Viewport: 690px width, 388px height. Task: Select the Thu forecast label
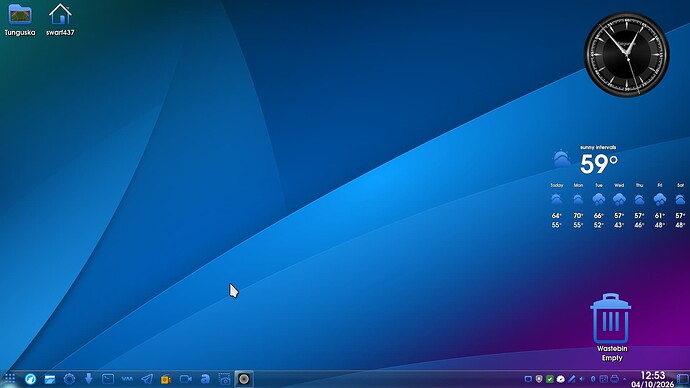tap(639, 185)
